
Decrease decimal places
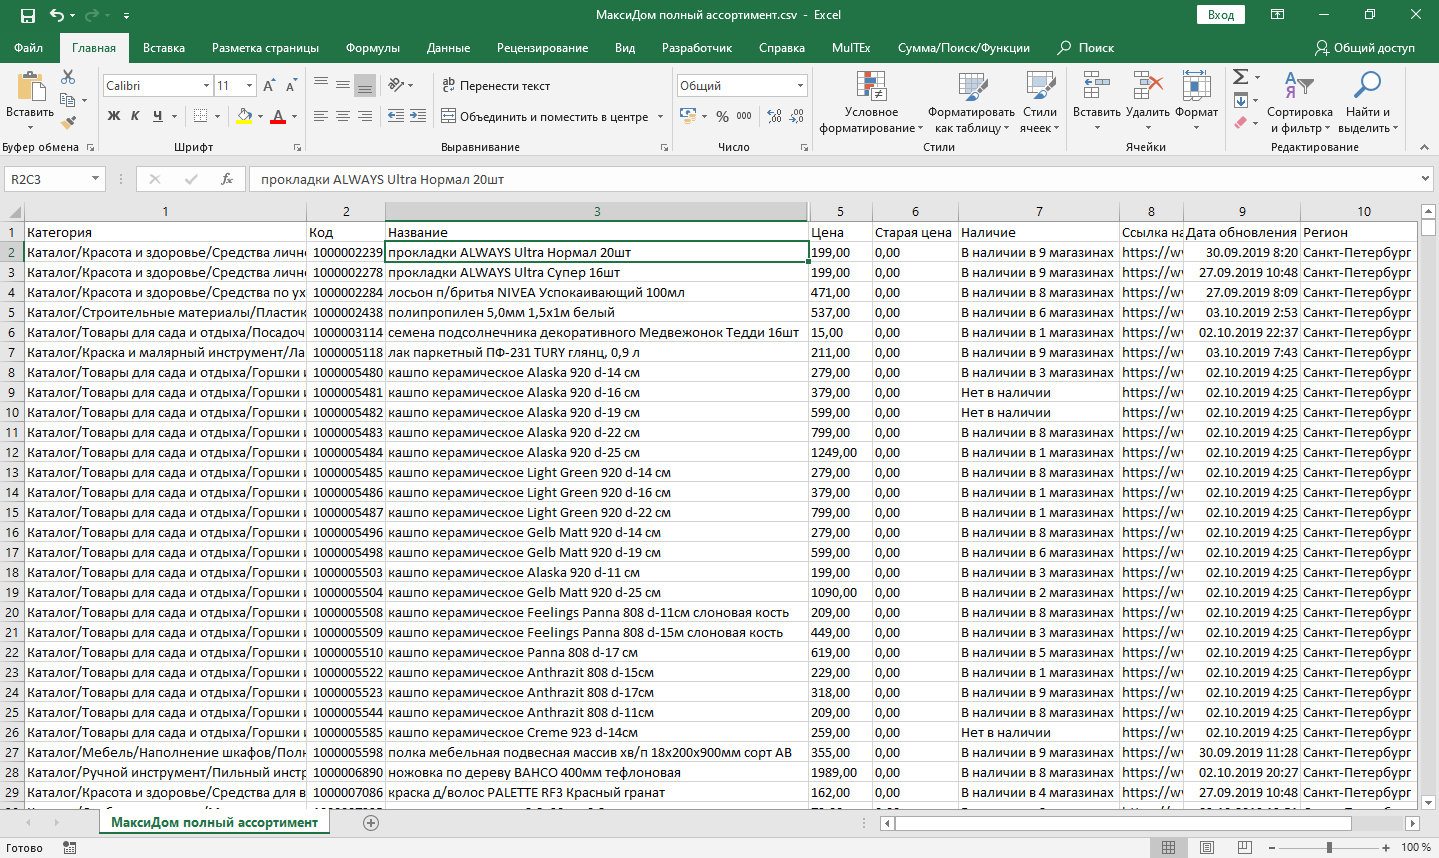pos(797,116)
